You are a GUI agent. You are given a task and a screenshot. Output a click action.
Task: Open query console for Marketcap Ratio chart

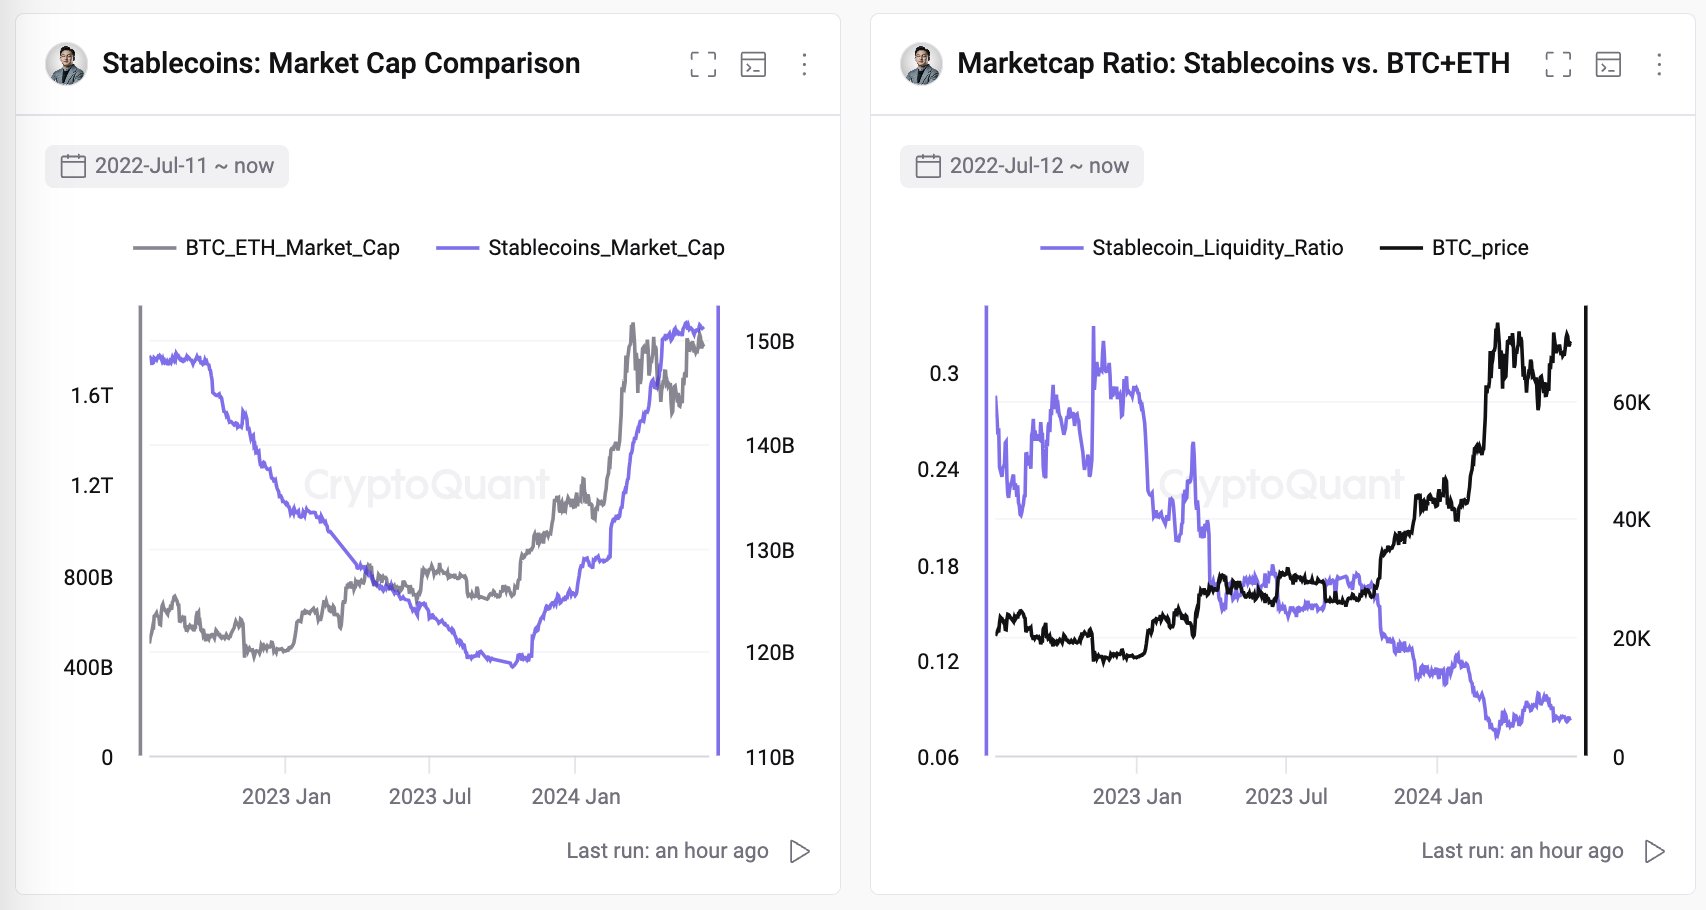click(x=1608, y=65)
